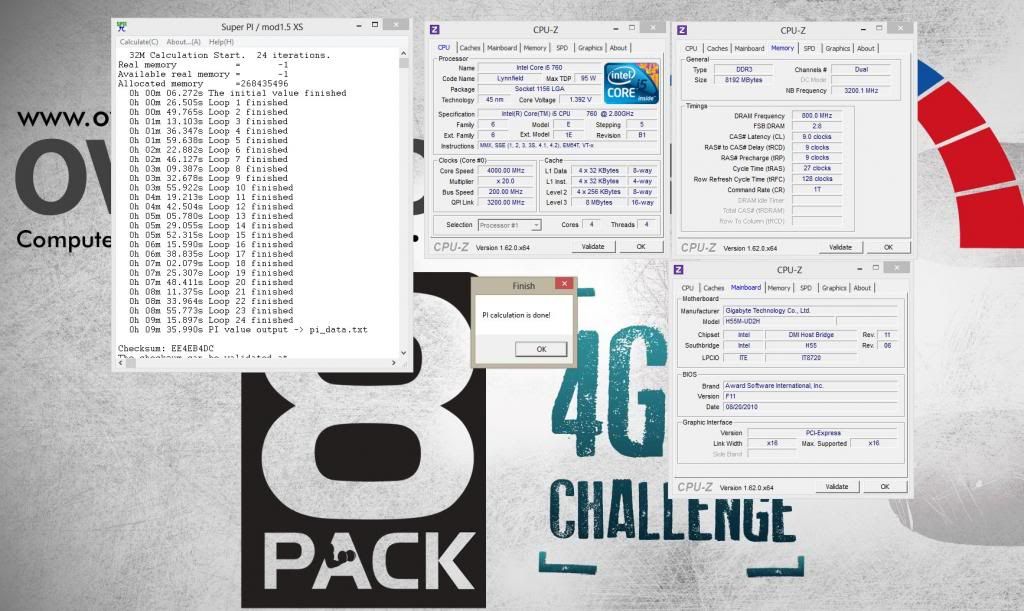The height and width of the screenshot is (611, 1024).
Task: Click the Z logo icon of the CPU-Z mainboard window
Action: point(679,270)
